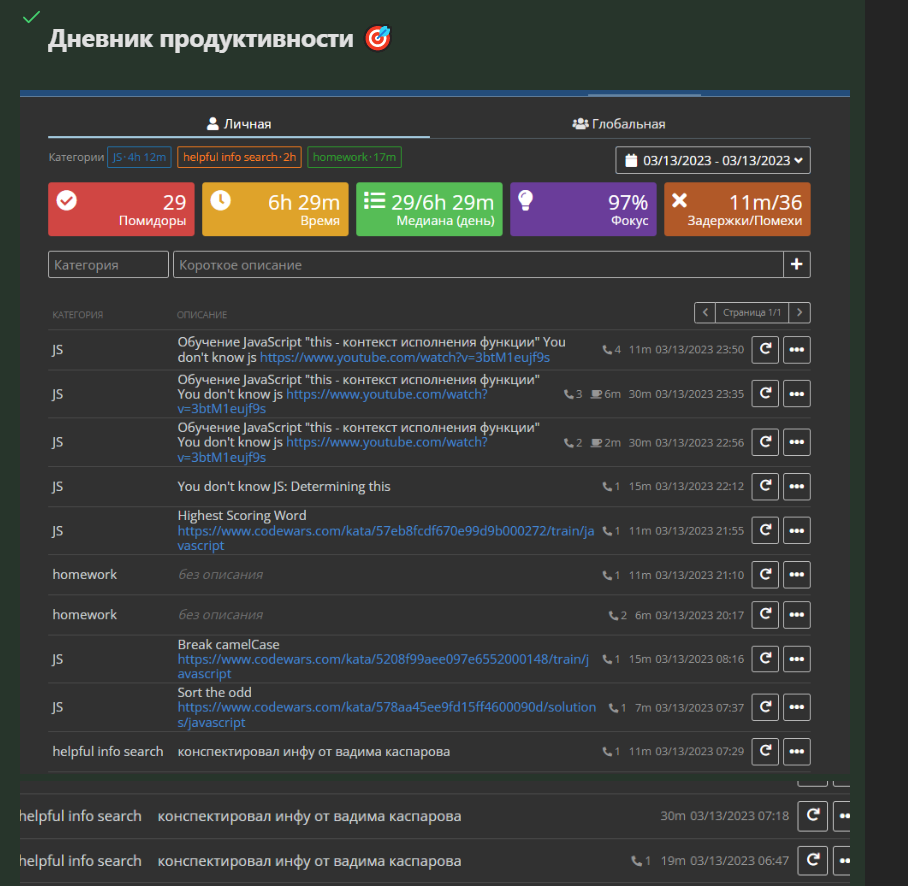
Task: Click the plus icon to add entry
Action: point(797,265)
